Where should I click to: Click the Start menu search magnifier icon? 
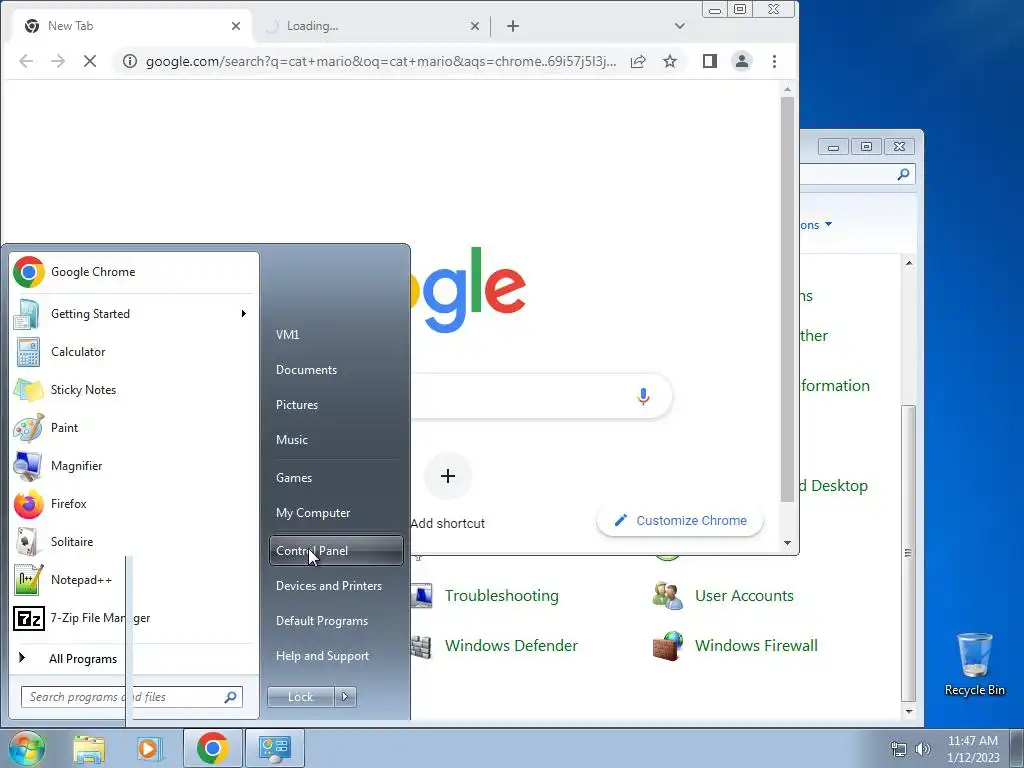(x=230, y=697)
